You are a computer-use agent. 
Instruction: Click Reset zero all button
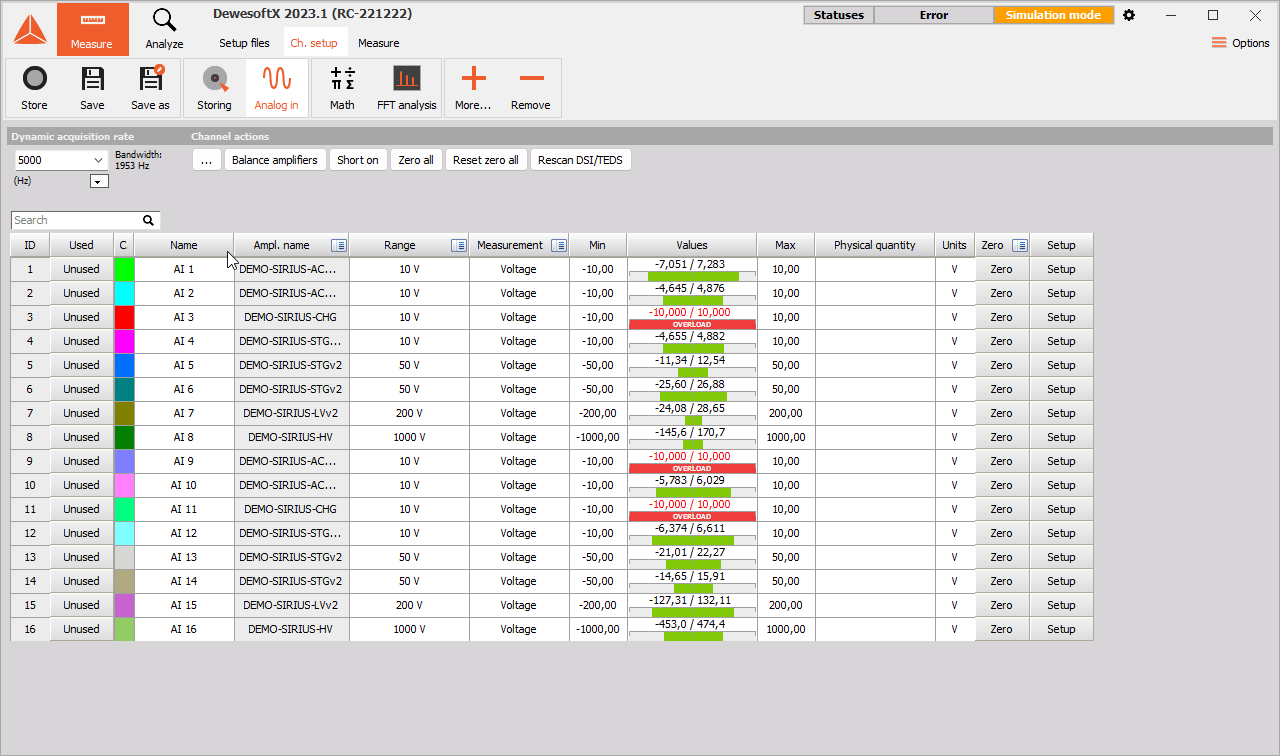[486, 160]
